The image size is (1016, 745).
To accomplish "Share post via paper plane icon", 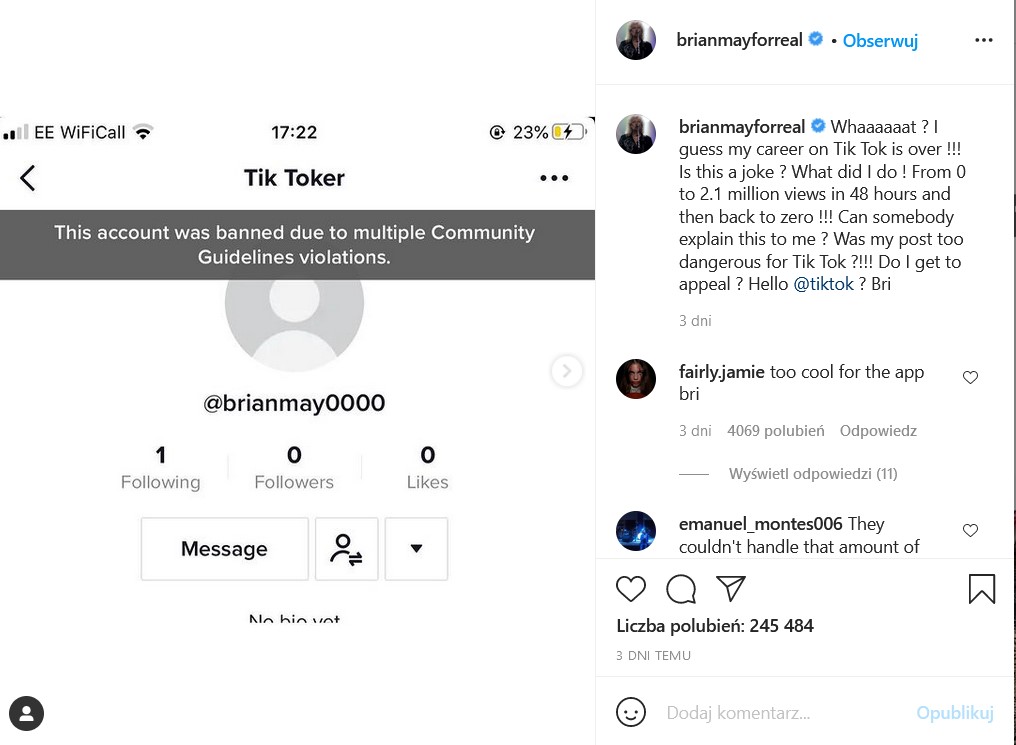I will tap(731, 588).
